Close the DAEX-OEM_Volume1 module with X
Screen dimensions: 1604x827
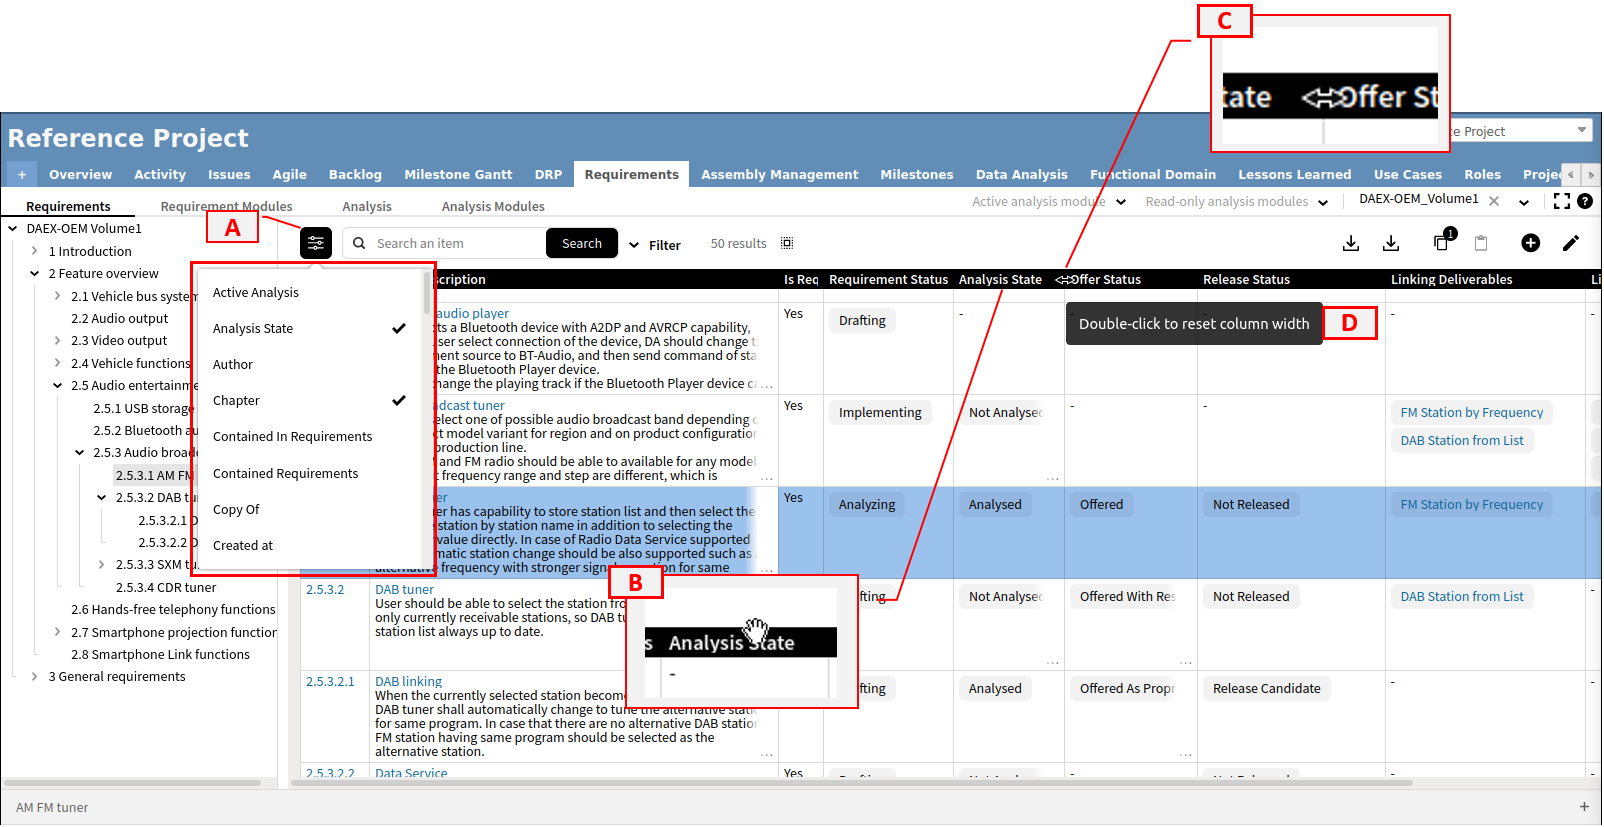point(1494,201)
